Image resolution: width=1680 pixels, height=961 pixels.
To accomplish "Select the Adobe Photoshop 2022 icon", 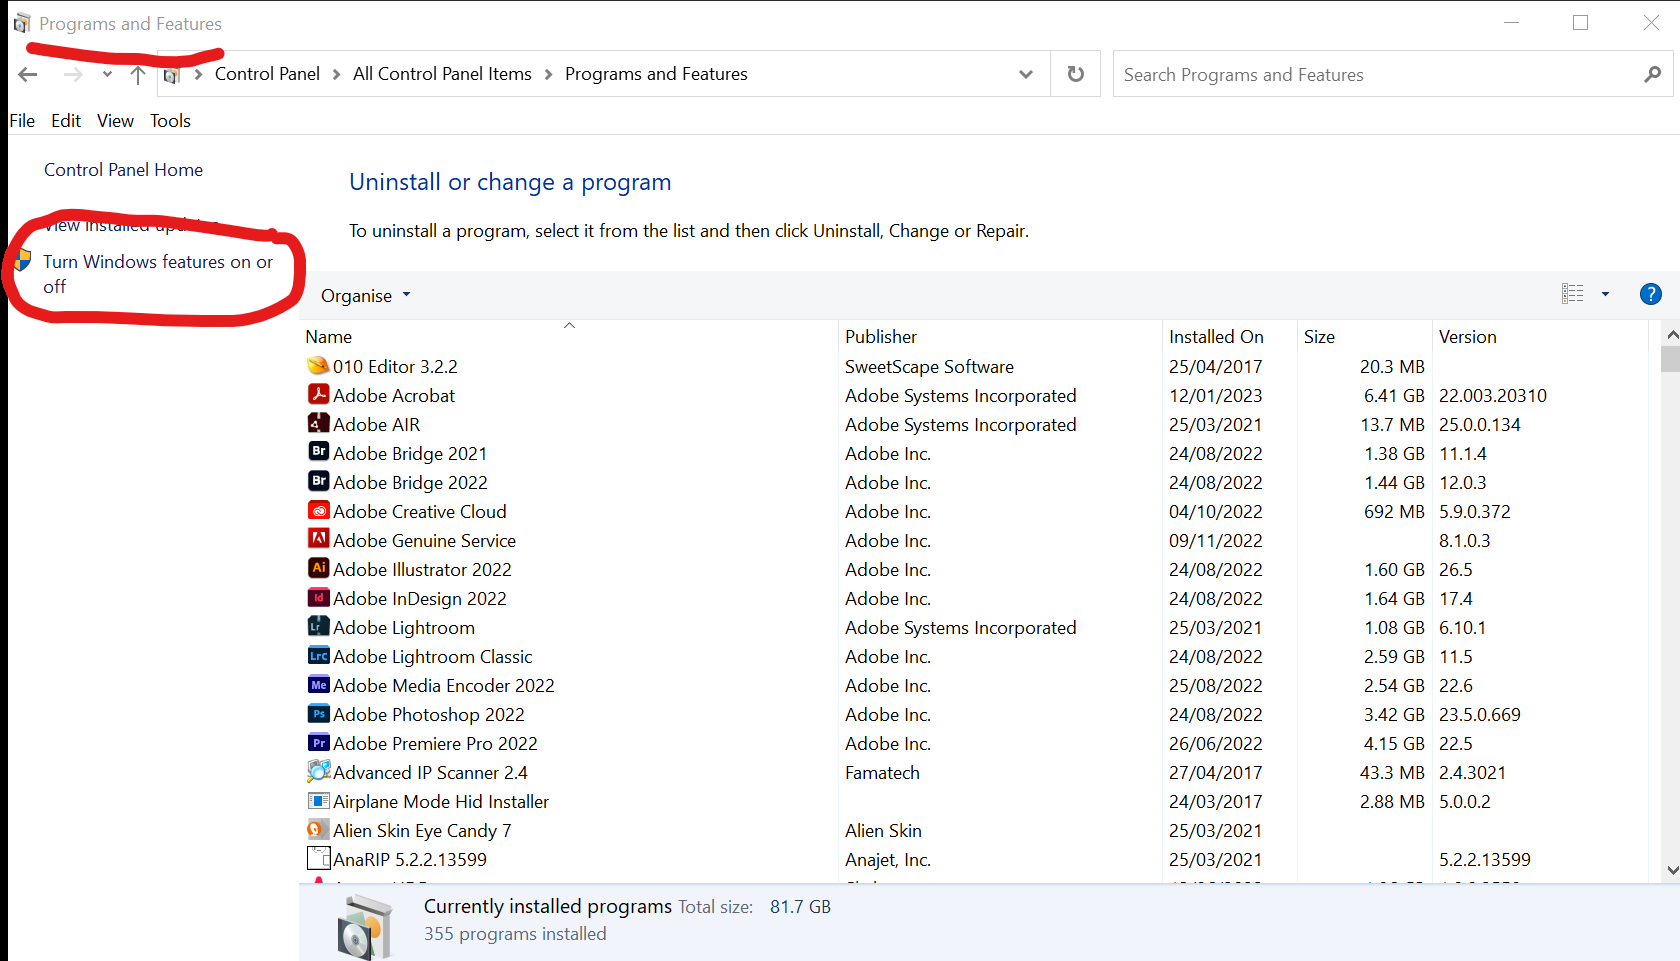I will coord(318,714).
